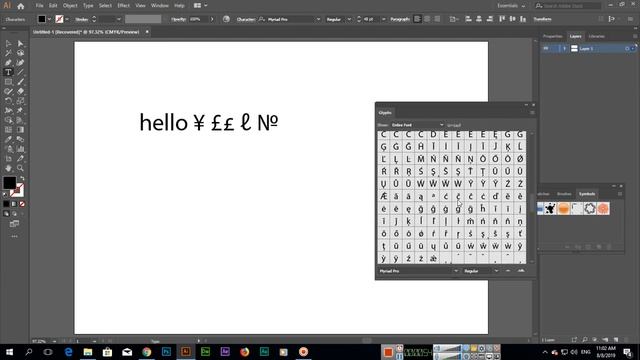Click the Change Screen Mode icon
This screenshot has height=360, width=640.
14,224
